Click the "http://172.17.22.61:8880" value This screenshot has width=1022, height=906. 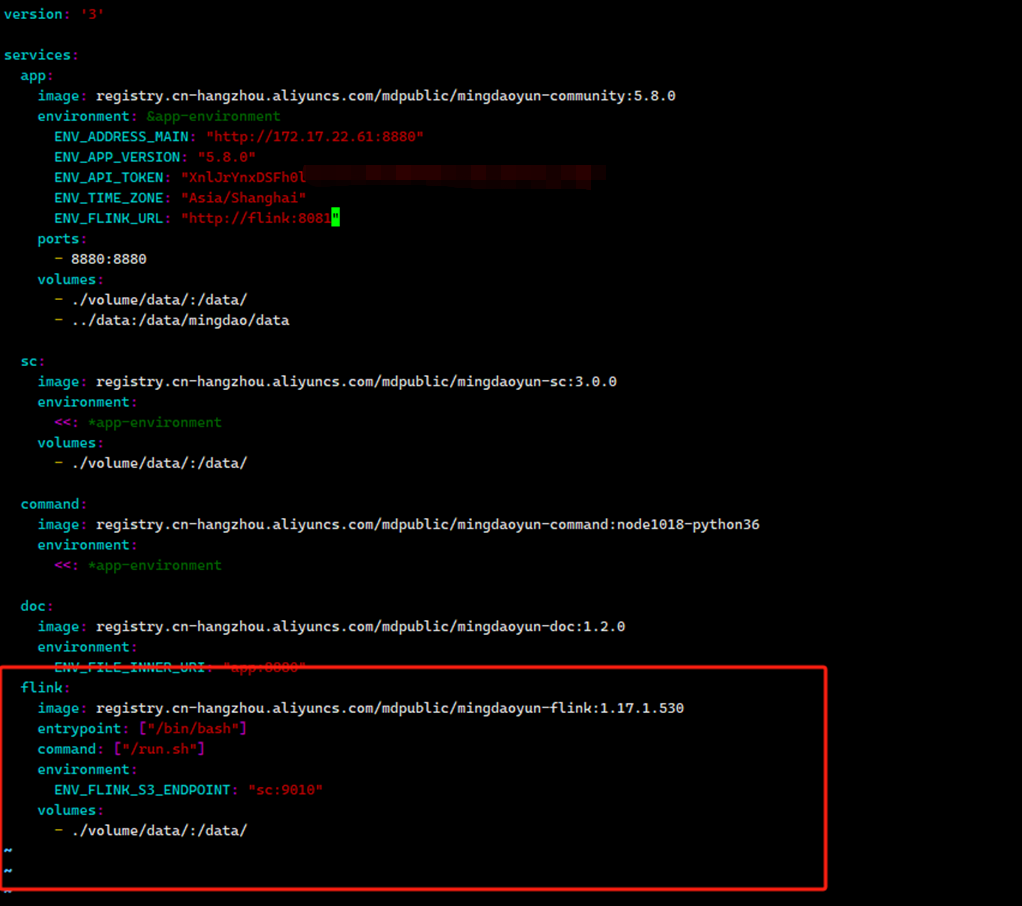(315, 137)
